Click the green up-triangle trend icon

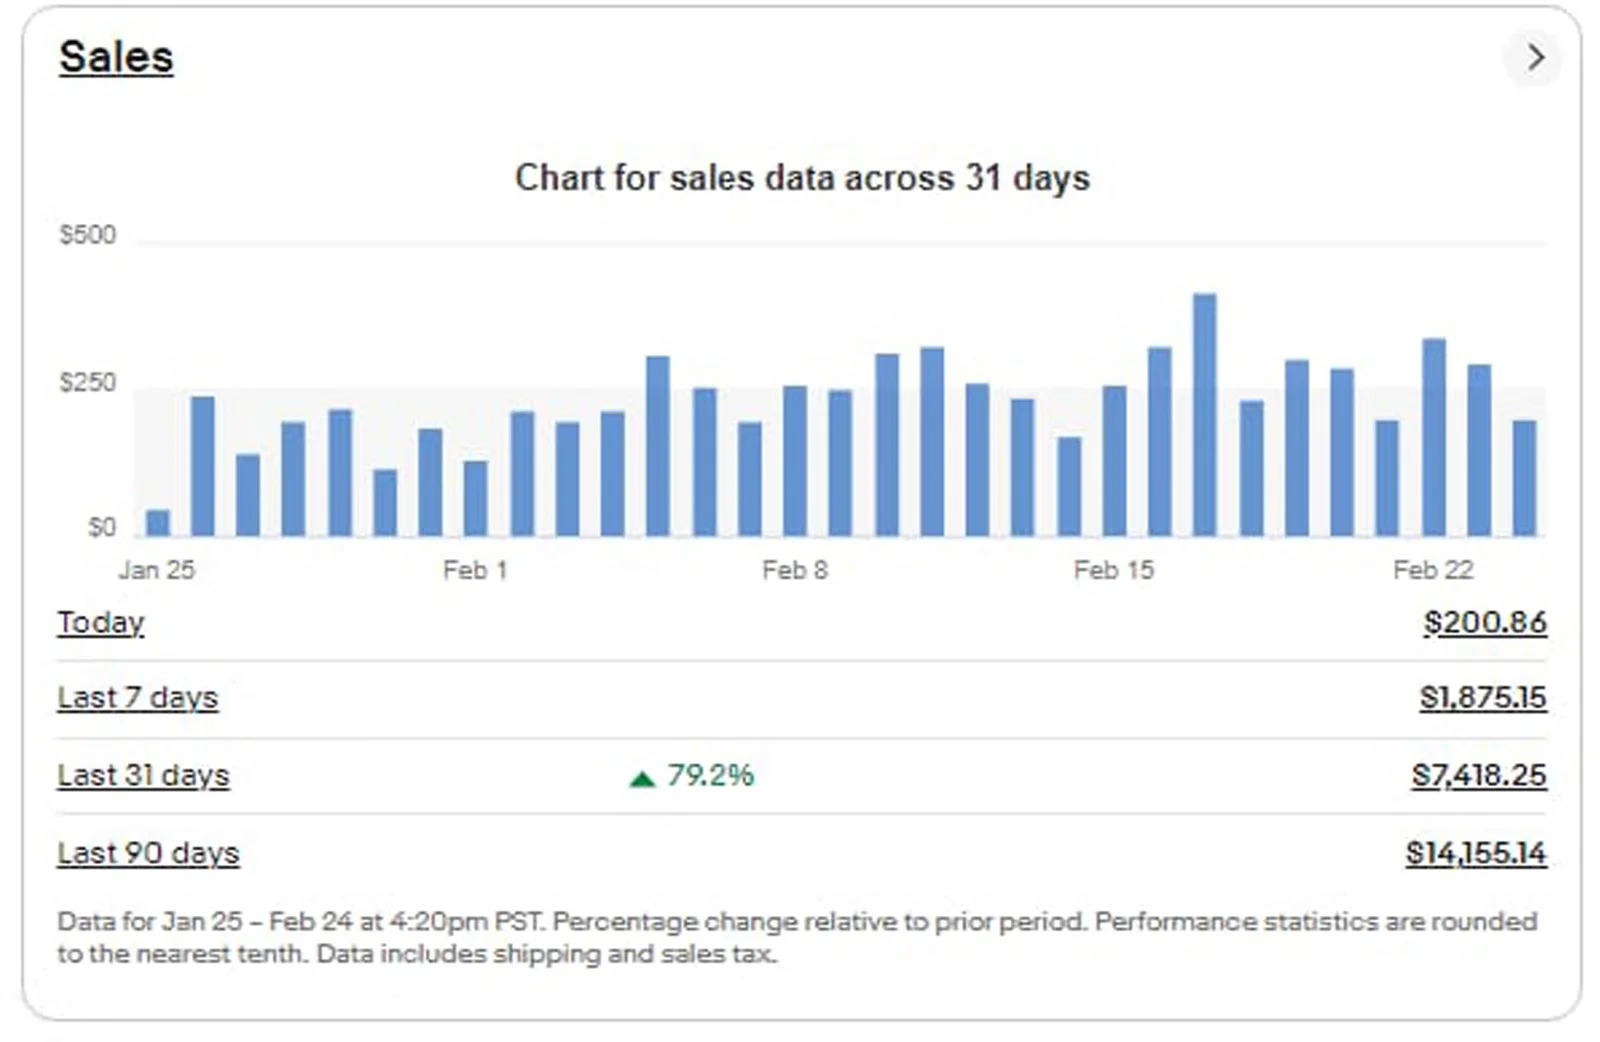[642, 778]
